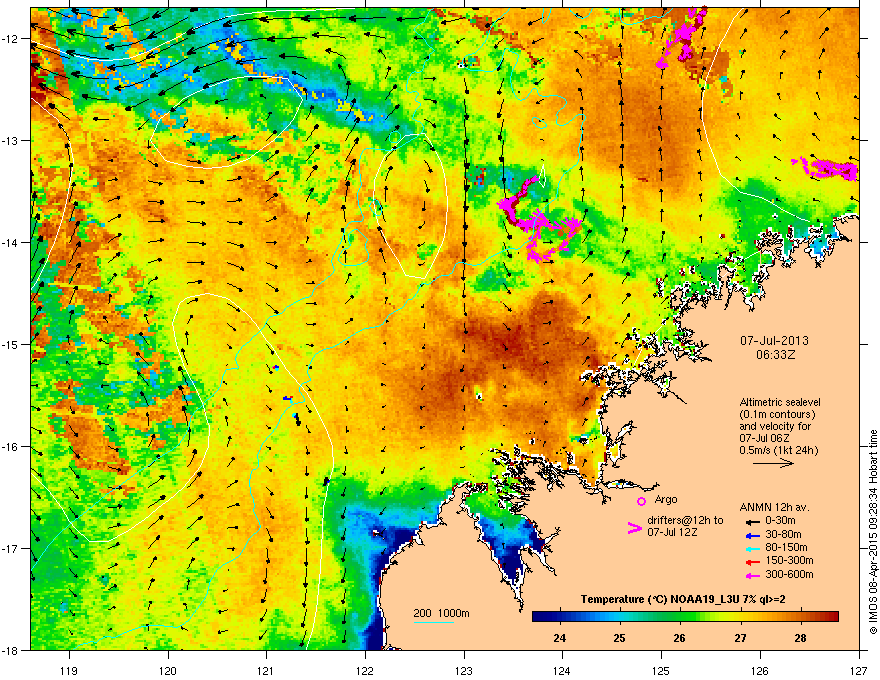Click the latitude axis label -17

tap(11, 548)
